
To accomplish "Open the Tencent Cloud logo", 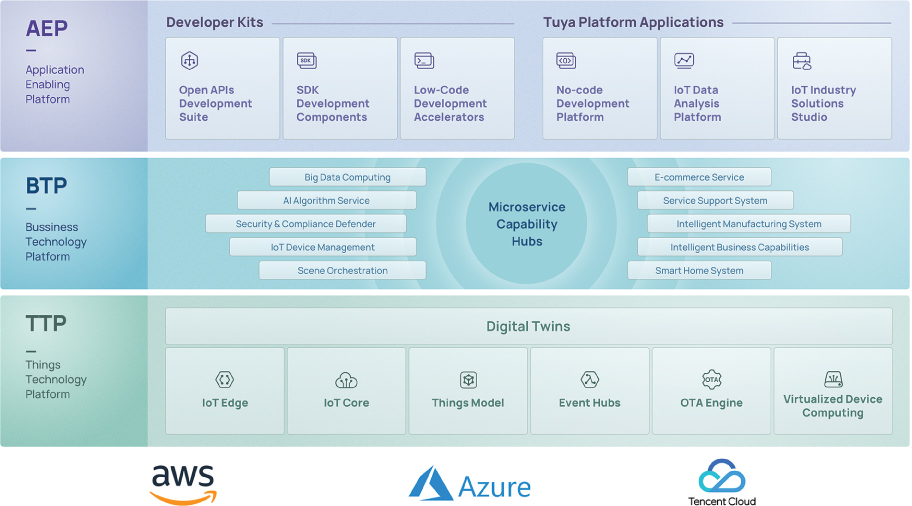I will coord(722,483).
